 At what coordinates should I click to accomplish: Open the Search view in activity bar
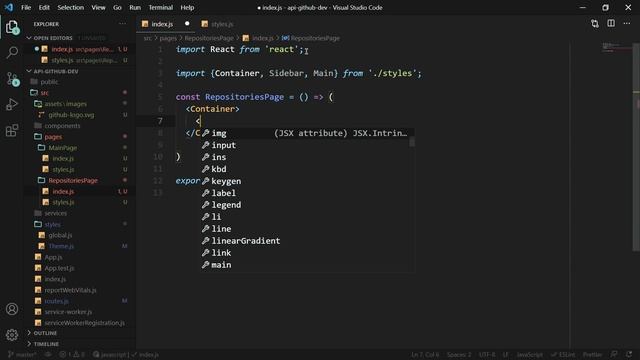click(12, 52)
